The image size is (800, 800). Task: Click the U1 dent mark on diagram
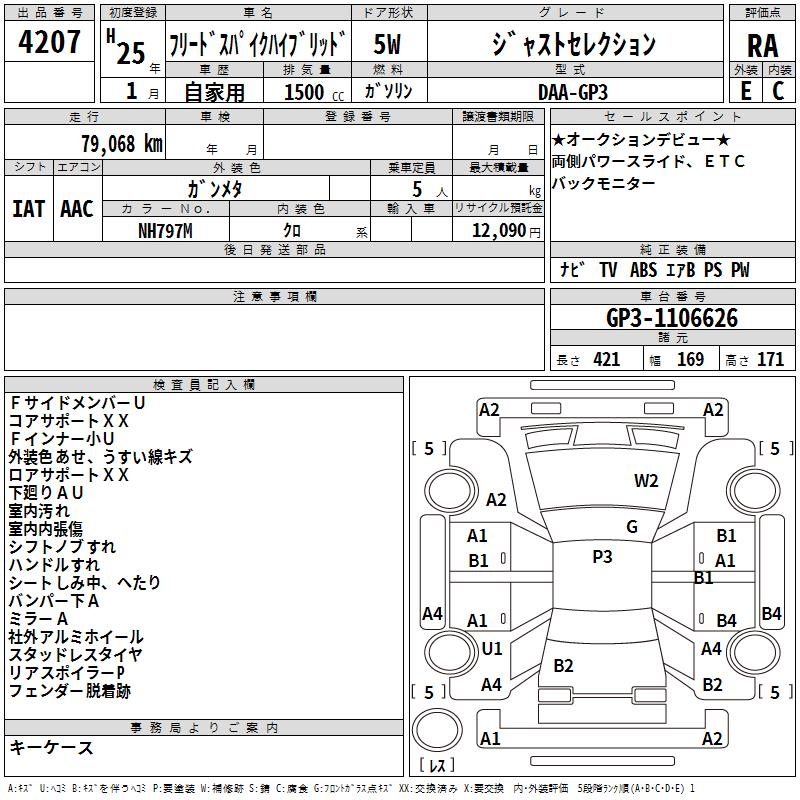491,648
